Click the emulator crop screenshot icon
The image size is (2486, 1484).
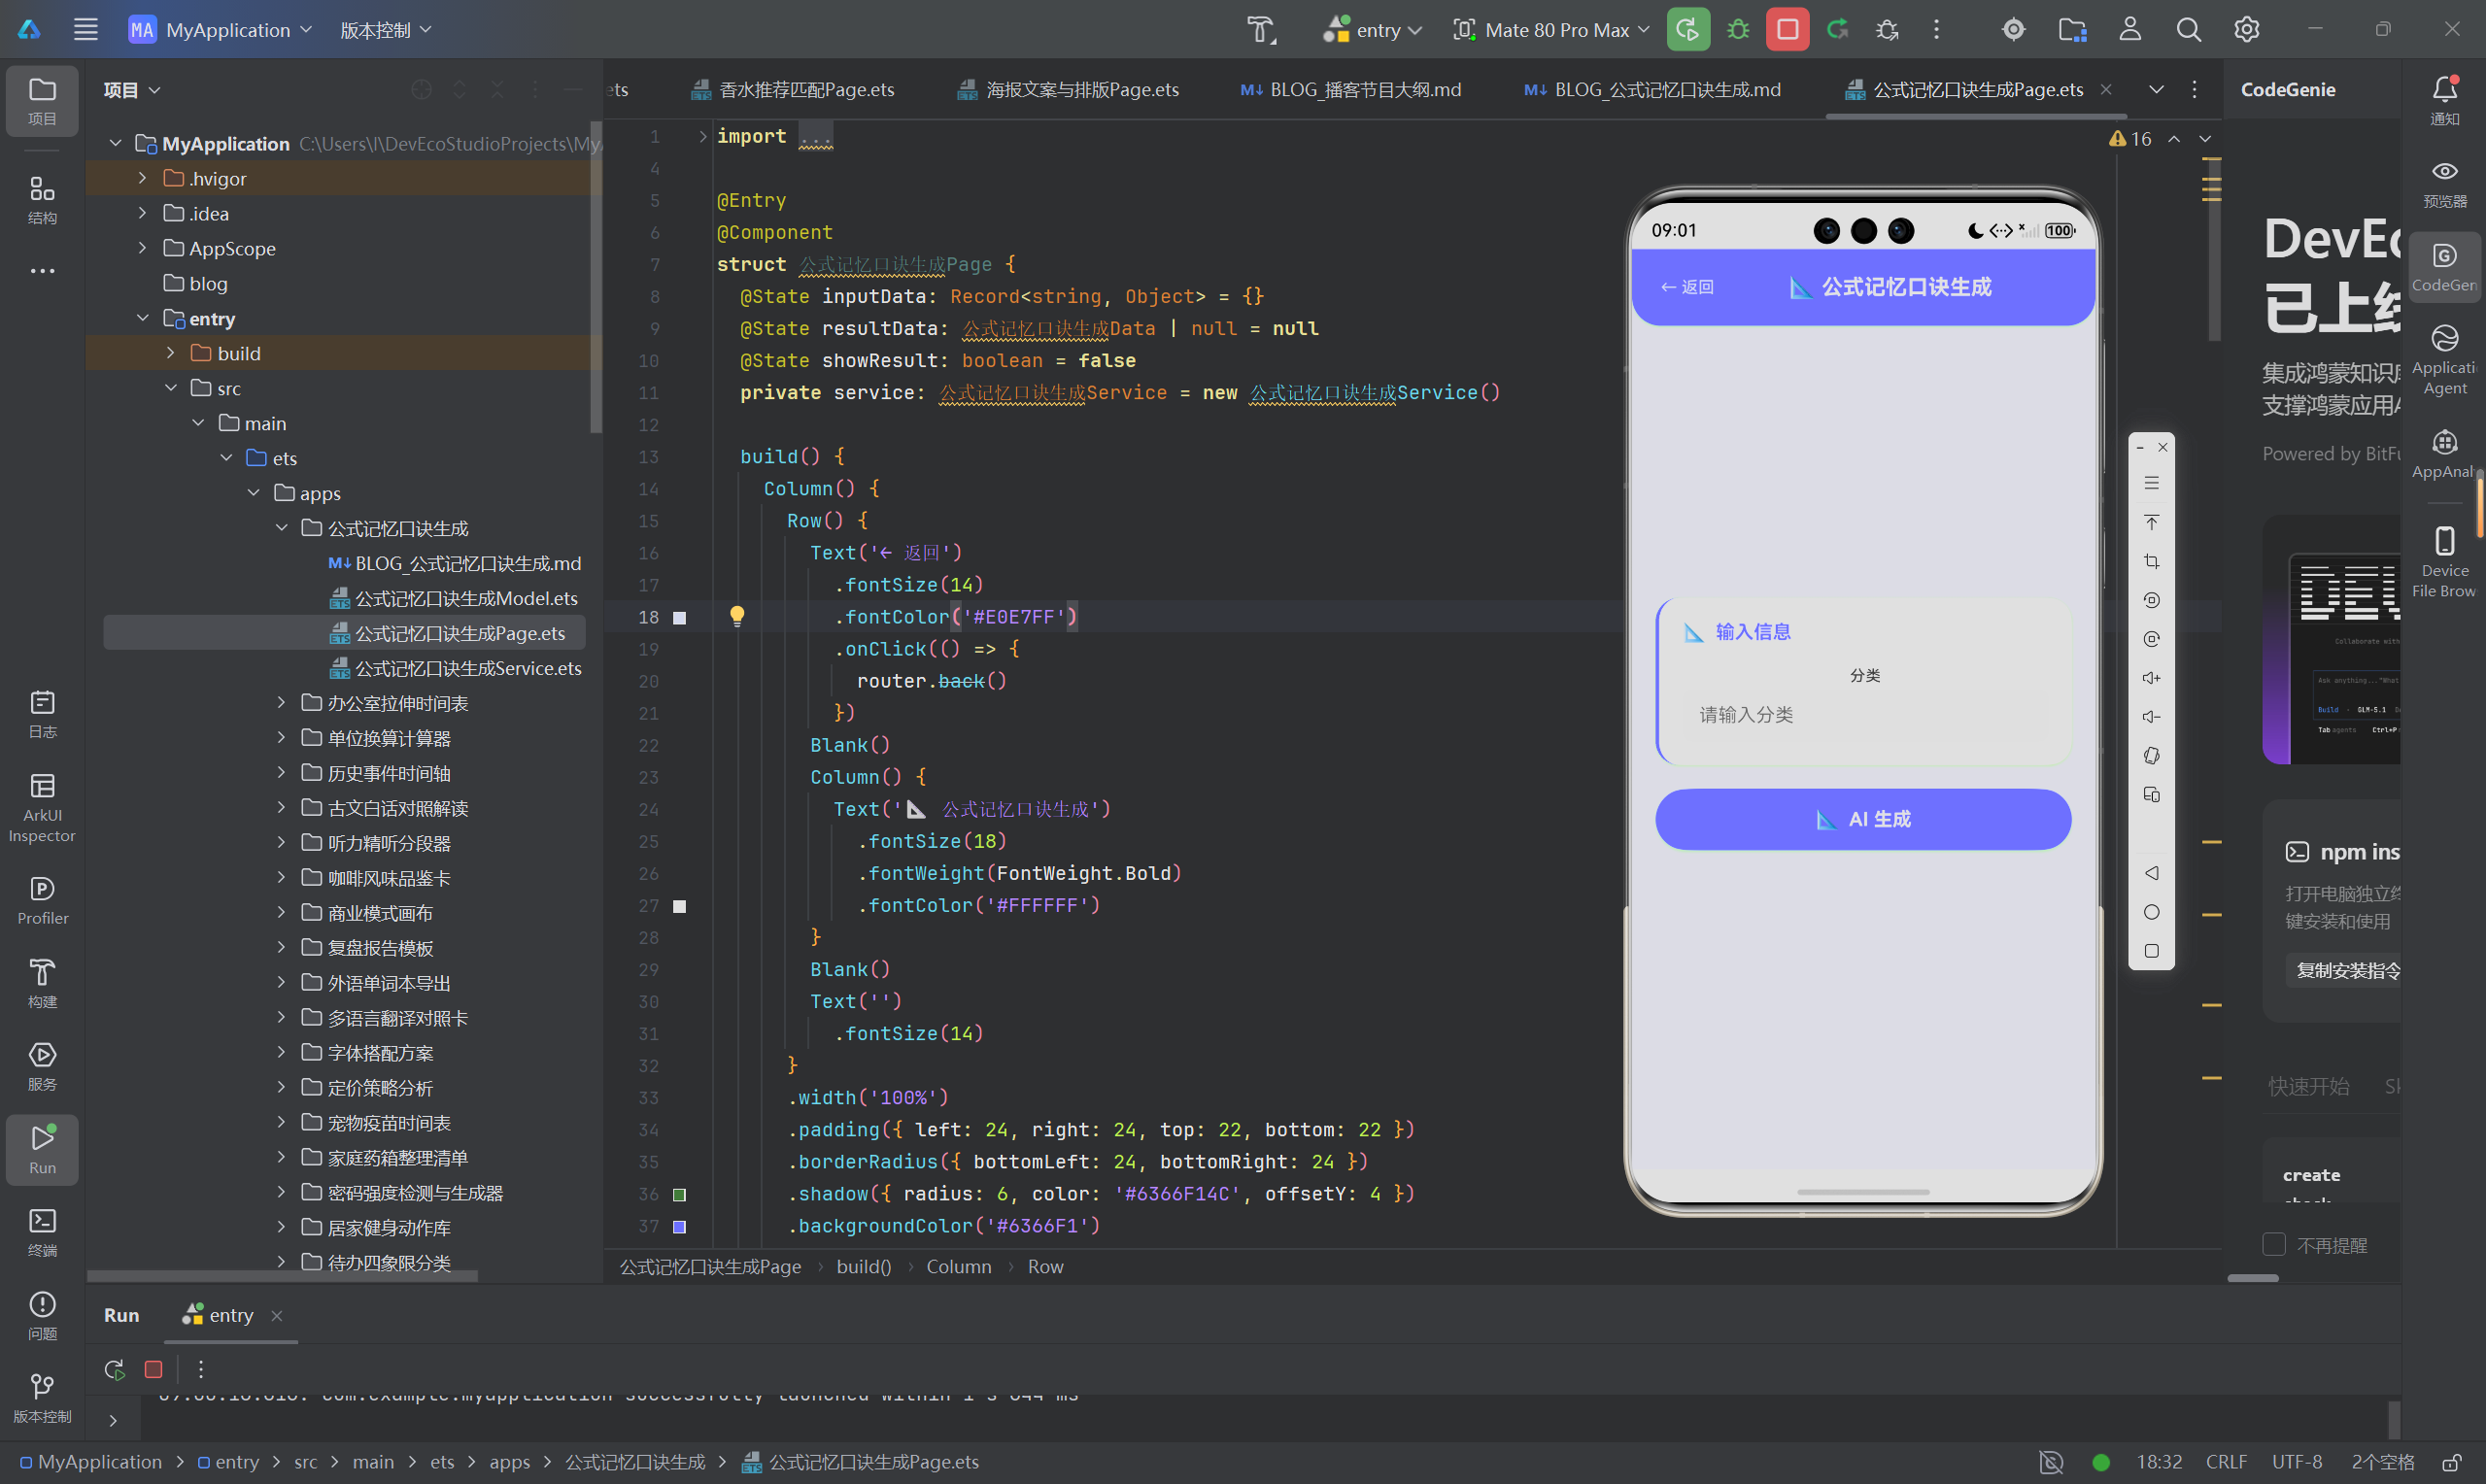(2151, 561)
